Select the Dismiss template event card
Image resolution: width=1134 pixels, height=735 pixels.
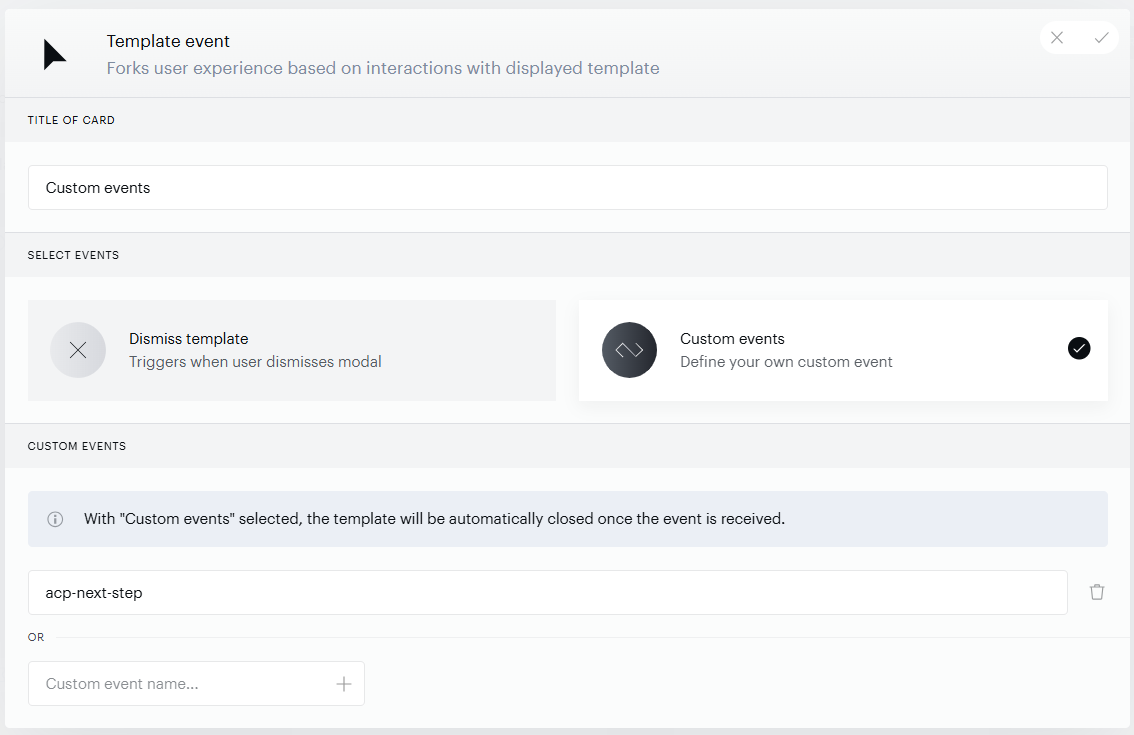pyautogui.click(x=292, y=350)
